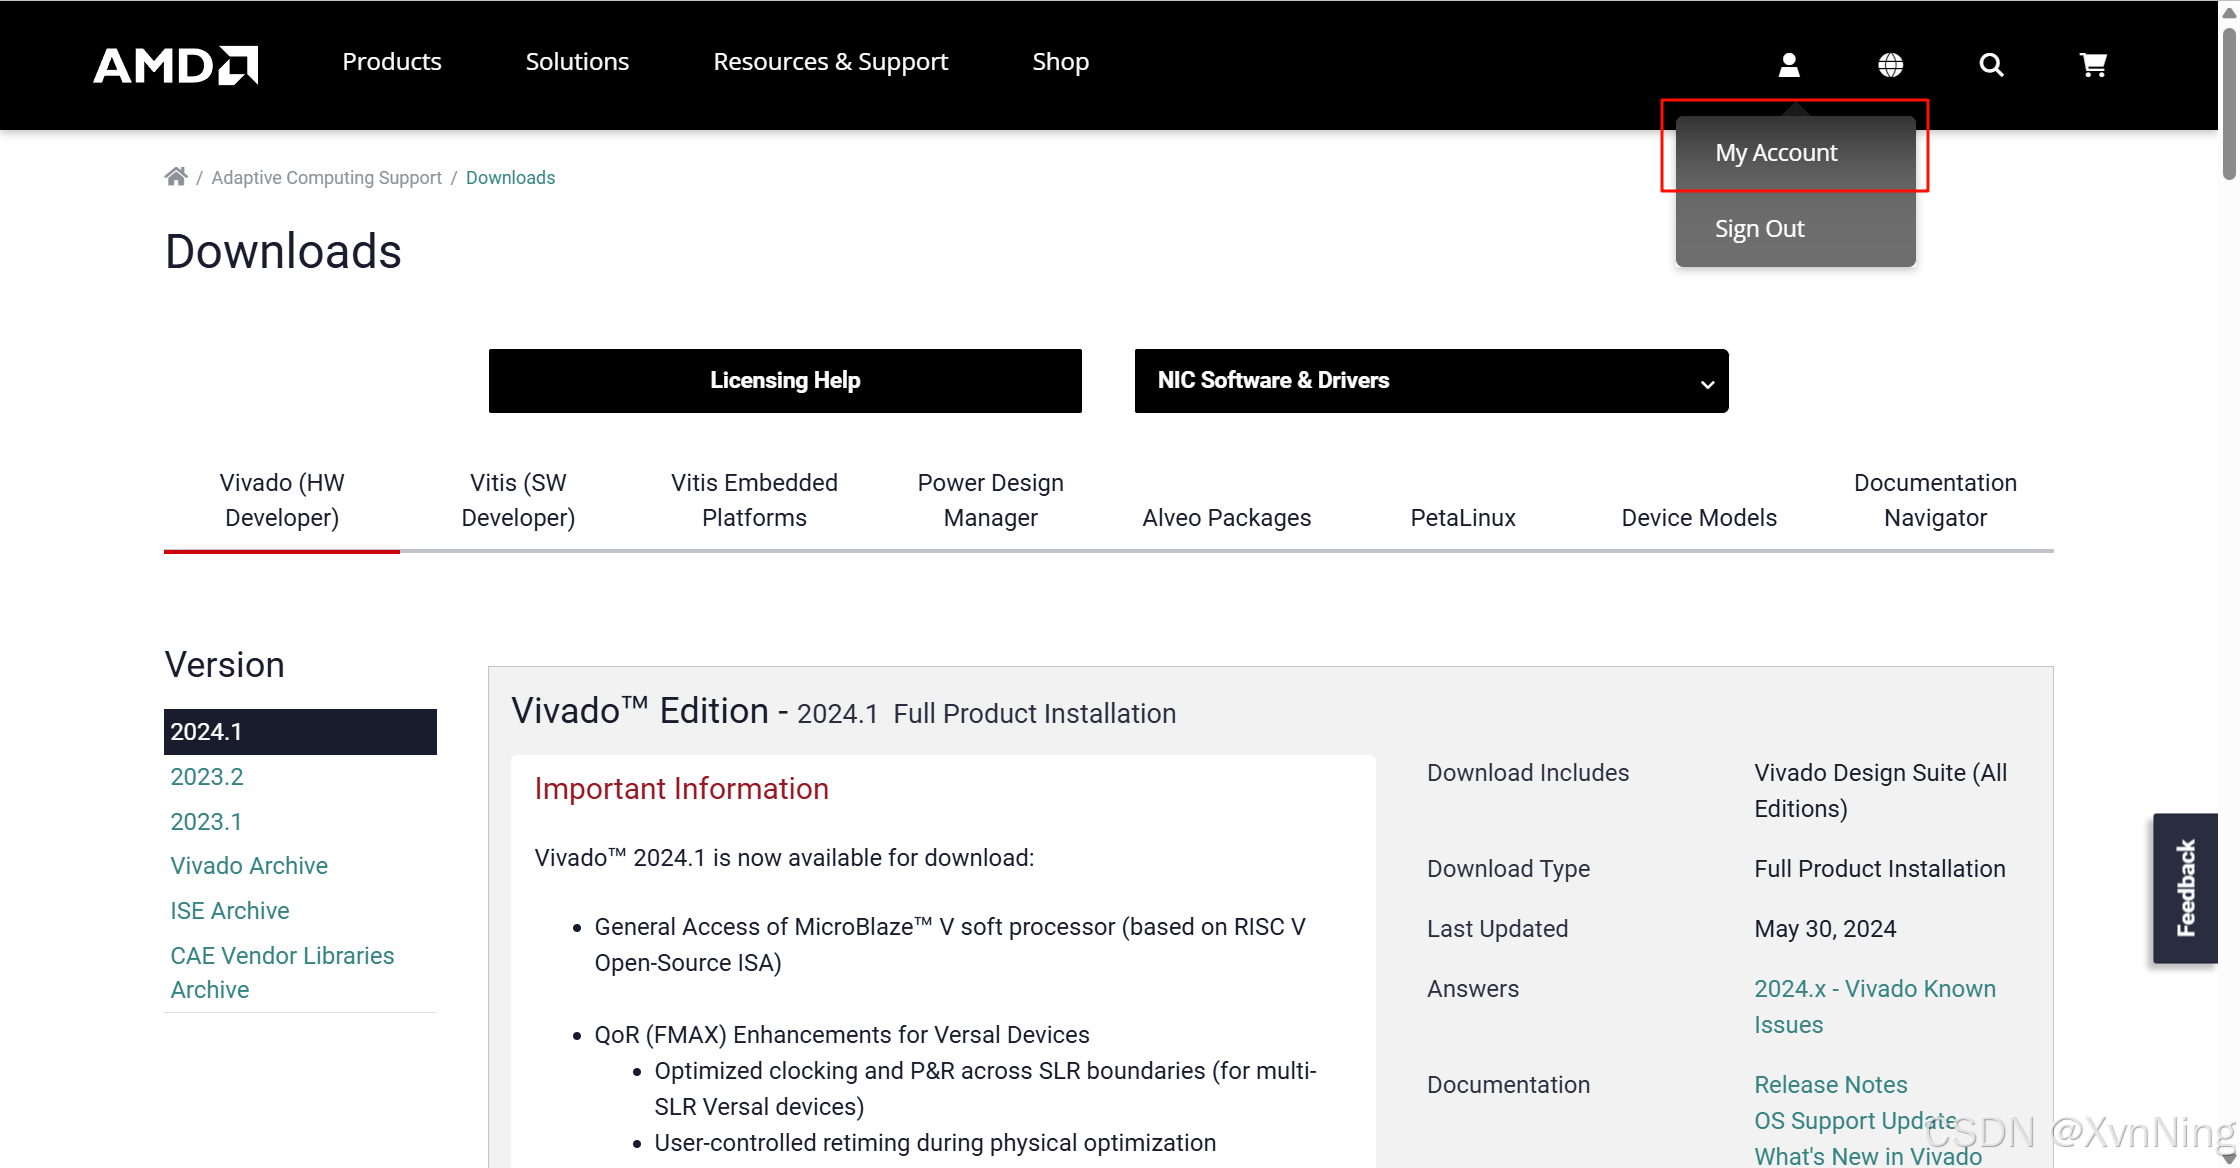Expand NIC Software & Drivers dropdown
Image resolution: width=2240 pixels, height=1168 pixels.
pos(1431,381)
